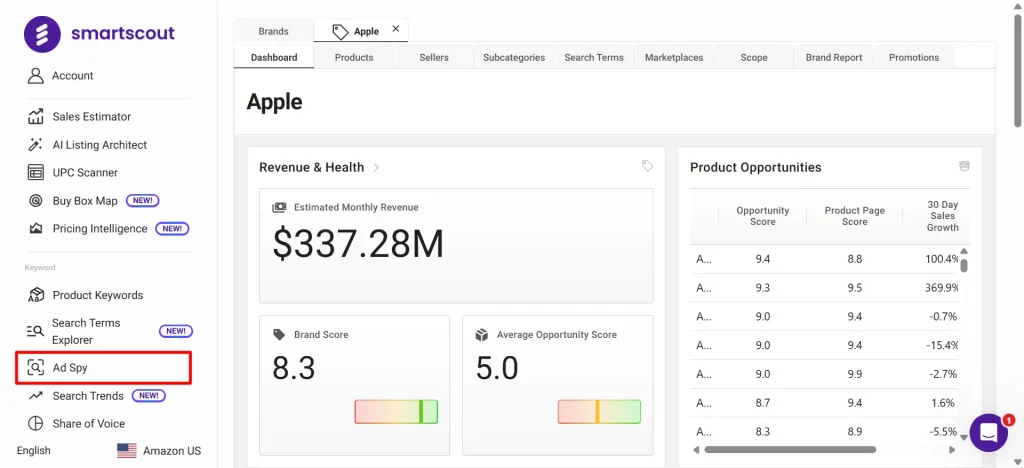Select the Dashboard tab
1024x468 pixels.
[274, 57]
